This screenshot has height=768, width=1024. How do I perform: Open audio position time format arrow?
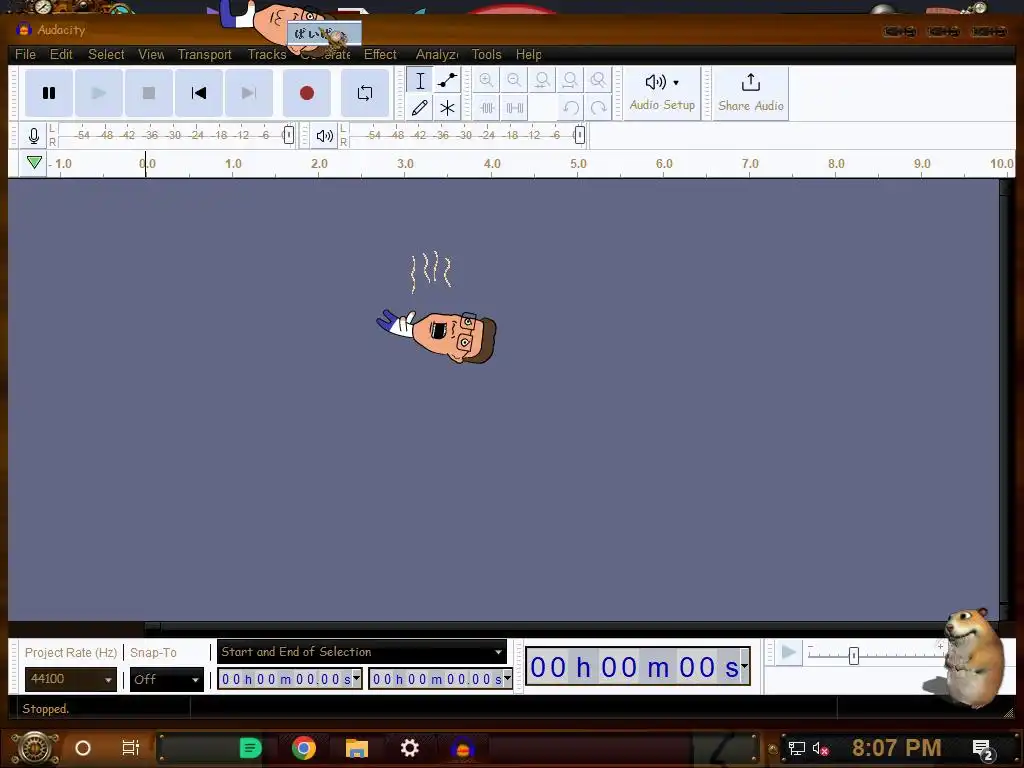[744, 666]
